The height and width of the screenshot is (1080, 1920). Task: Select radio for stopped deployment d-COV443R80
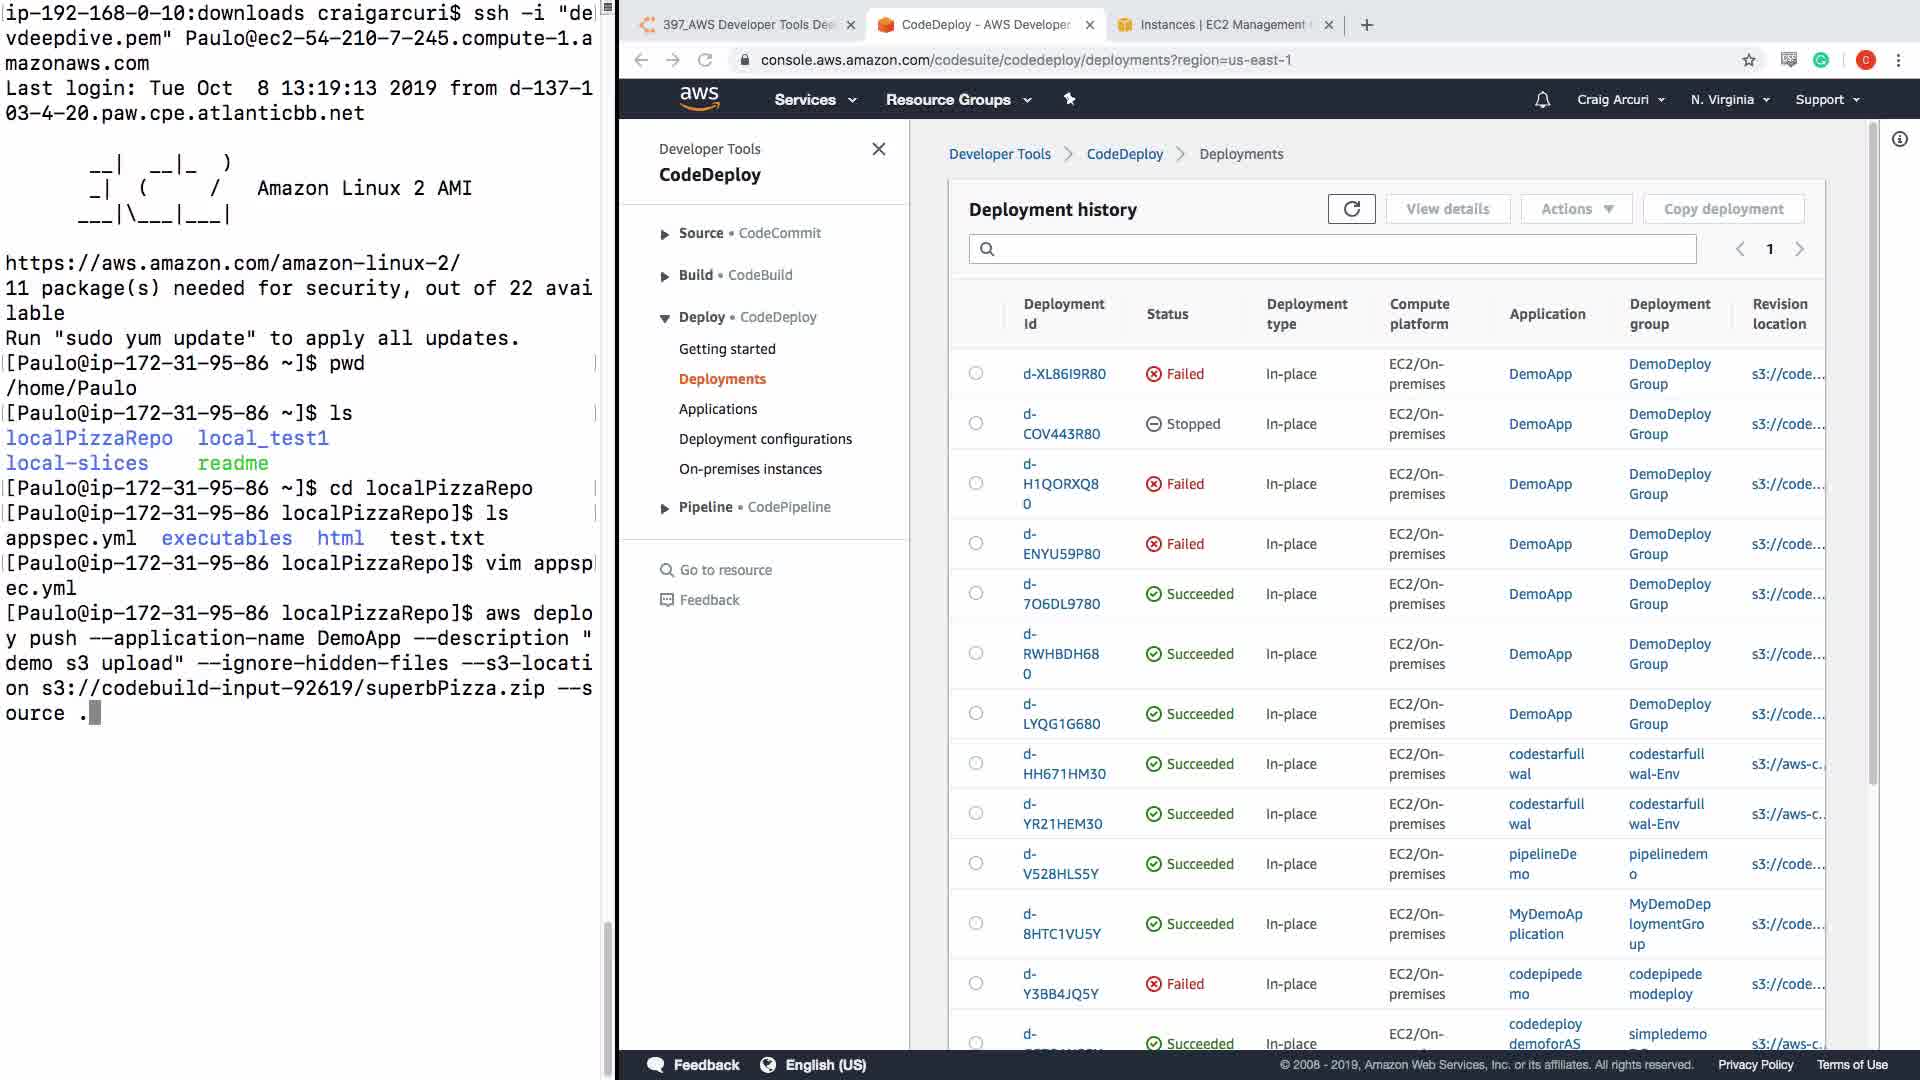tap(975, 423)
